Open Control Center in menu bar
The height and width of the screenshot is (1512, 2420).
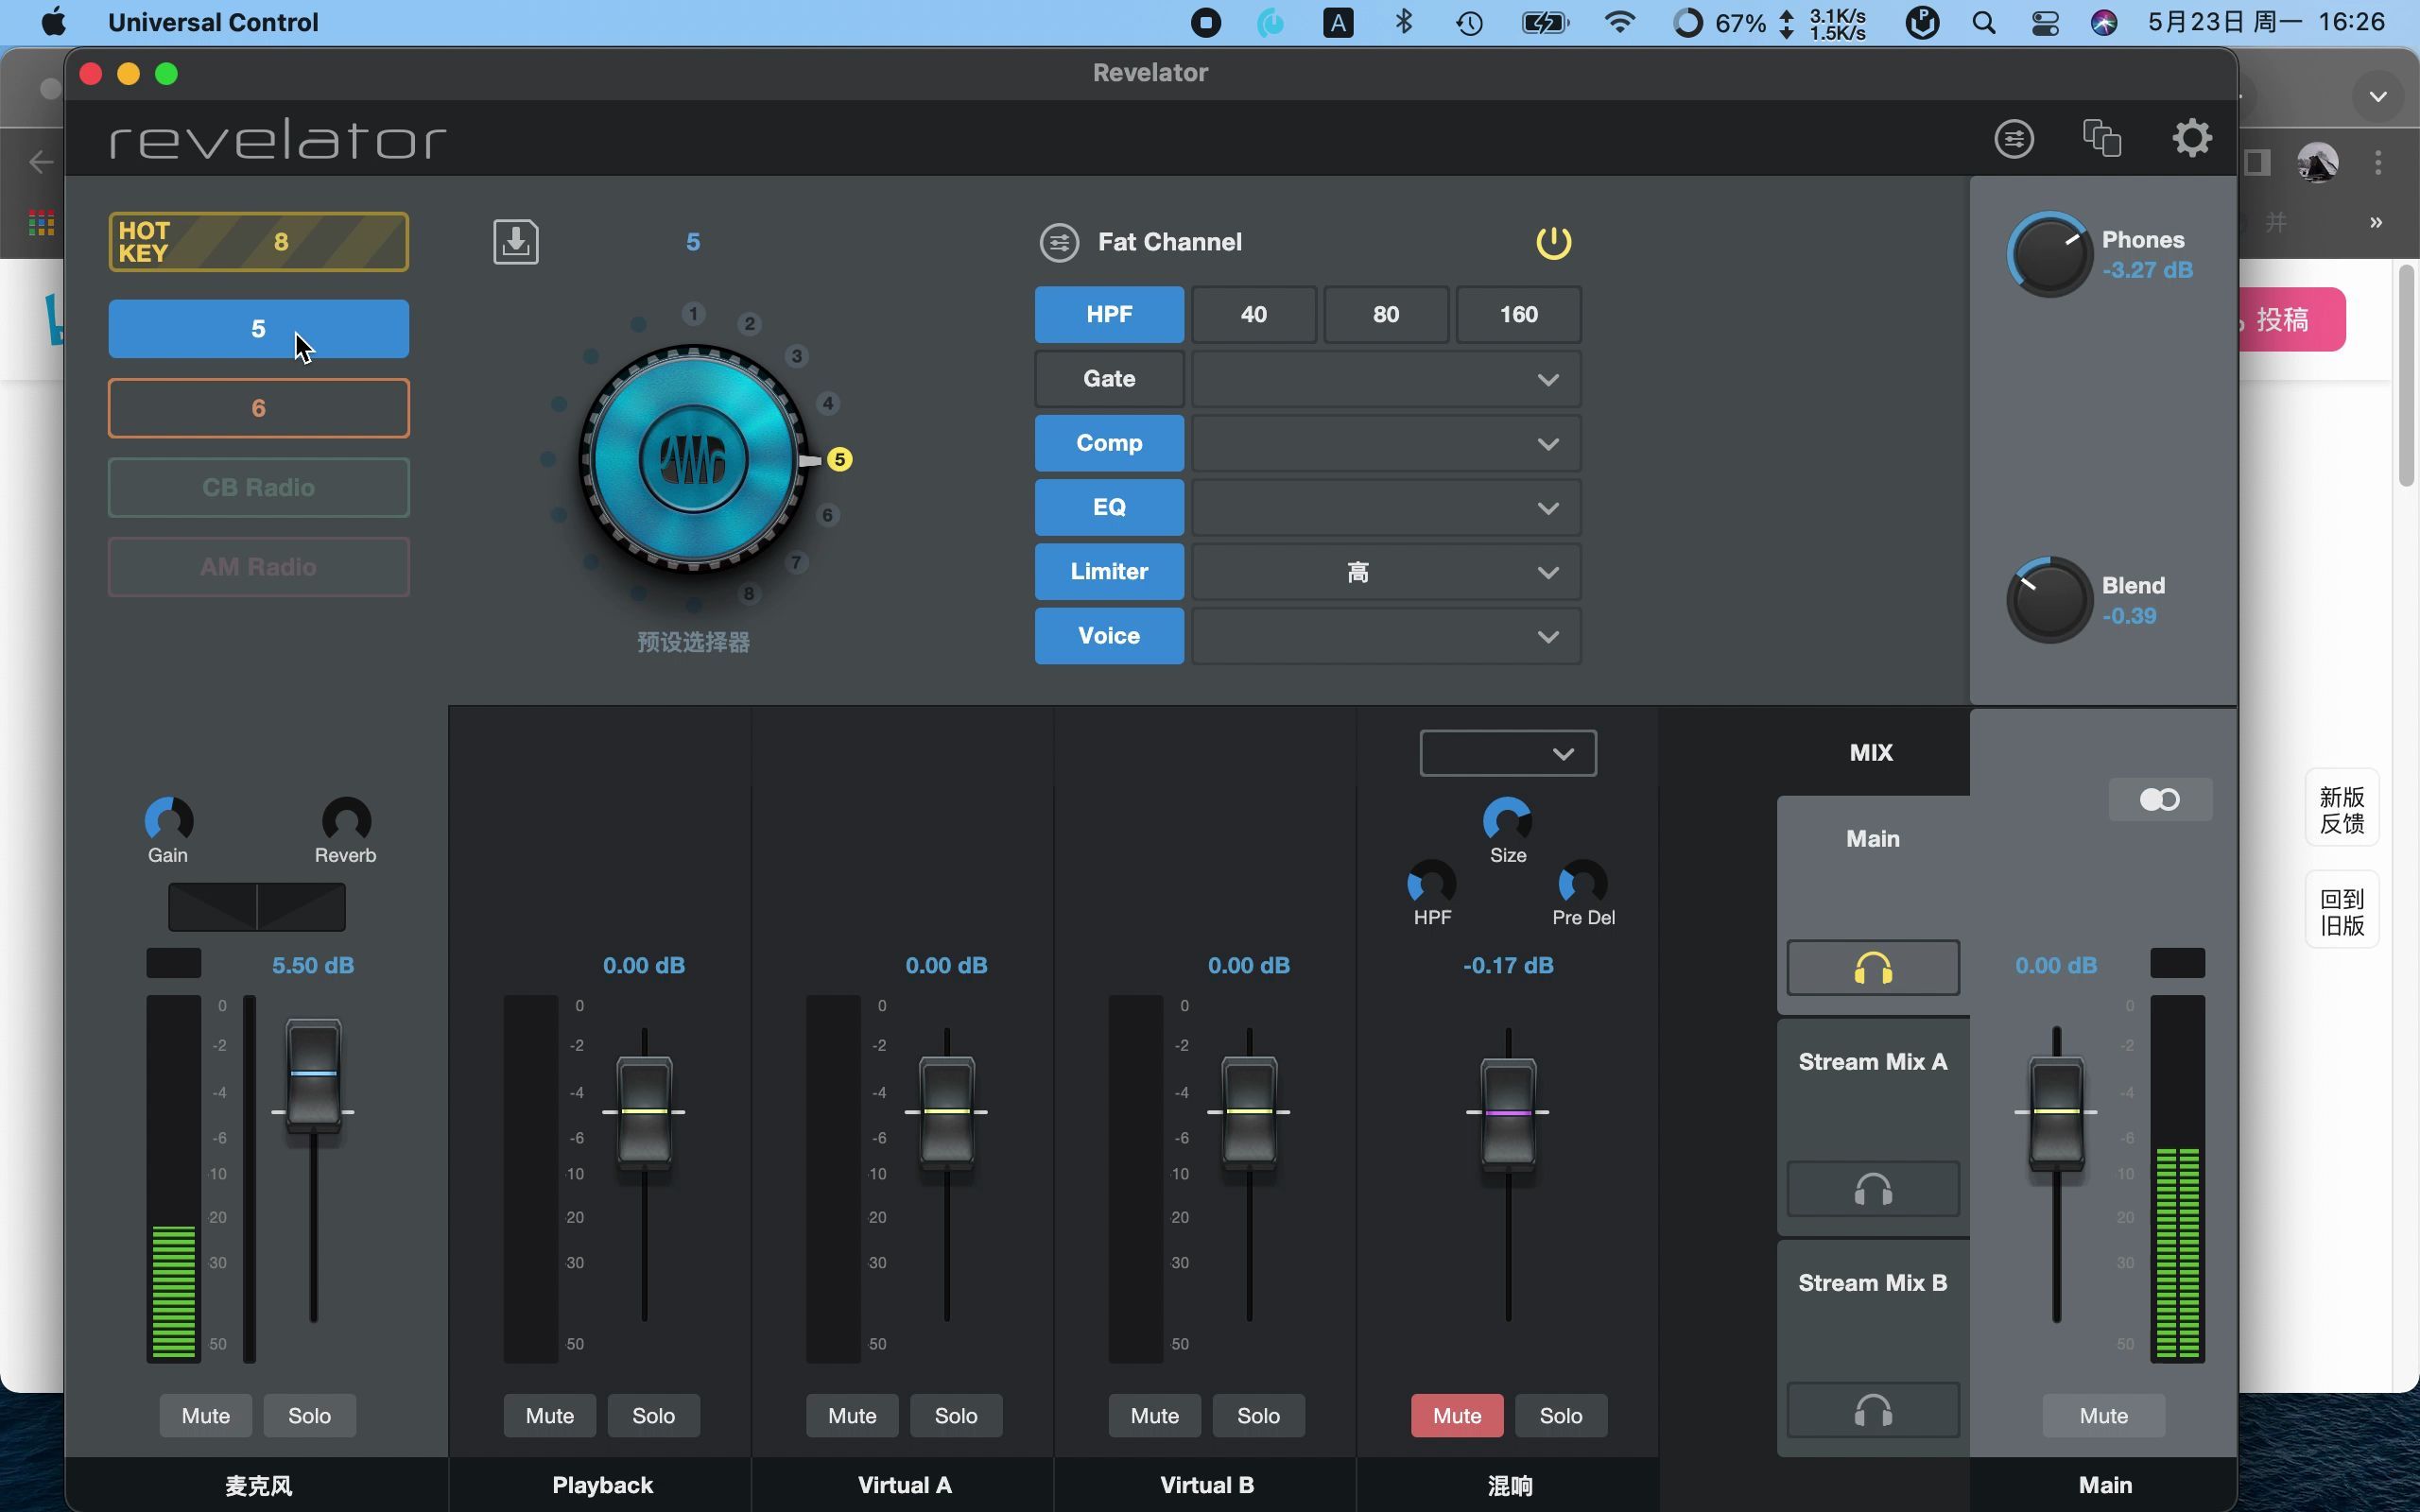click(2045, 22)
